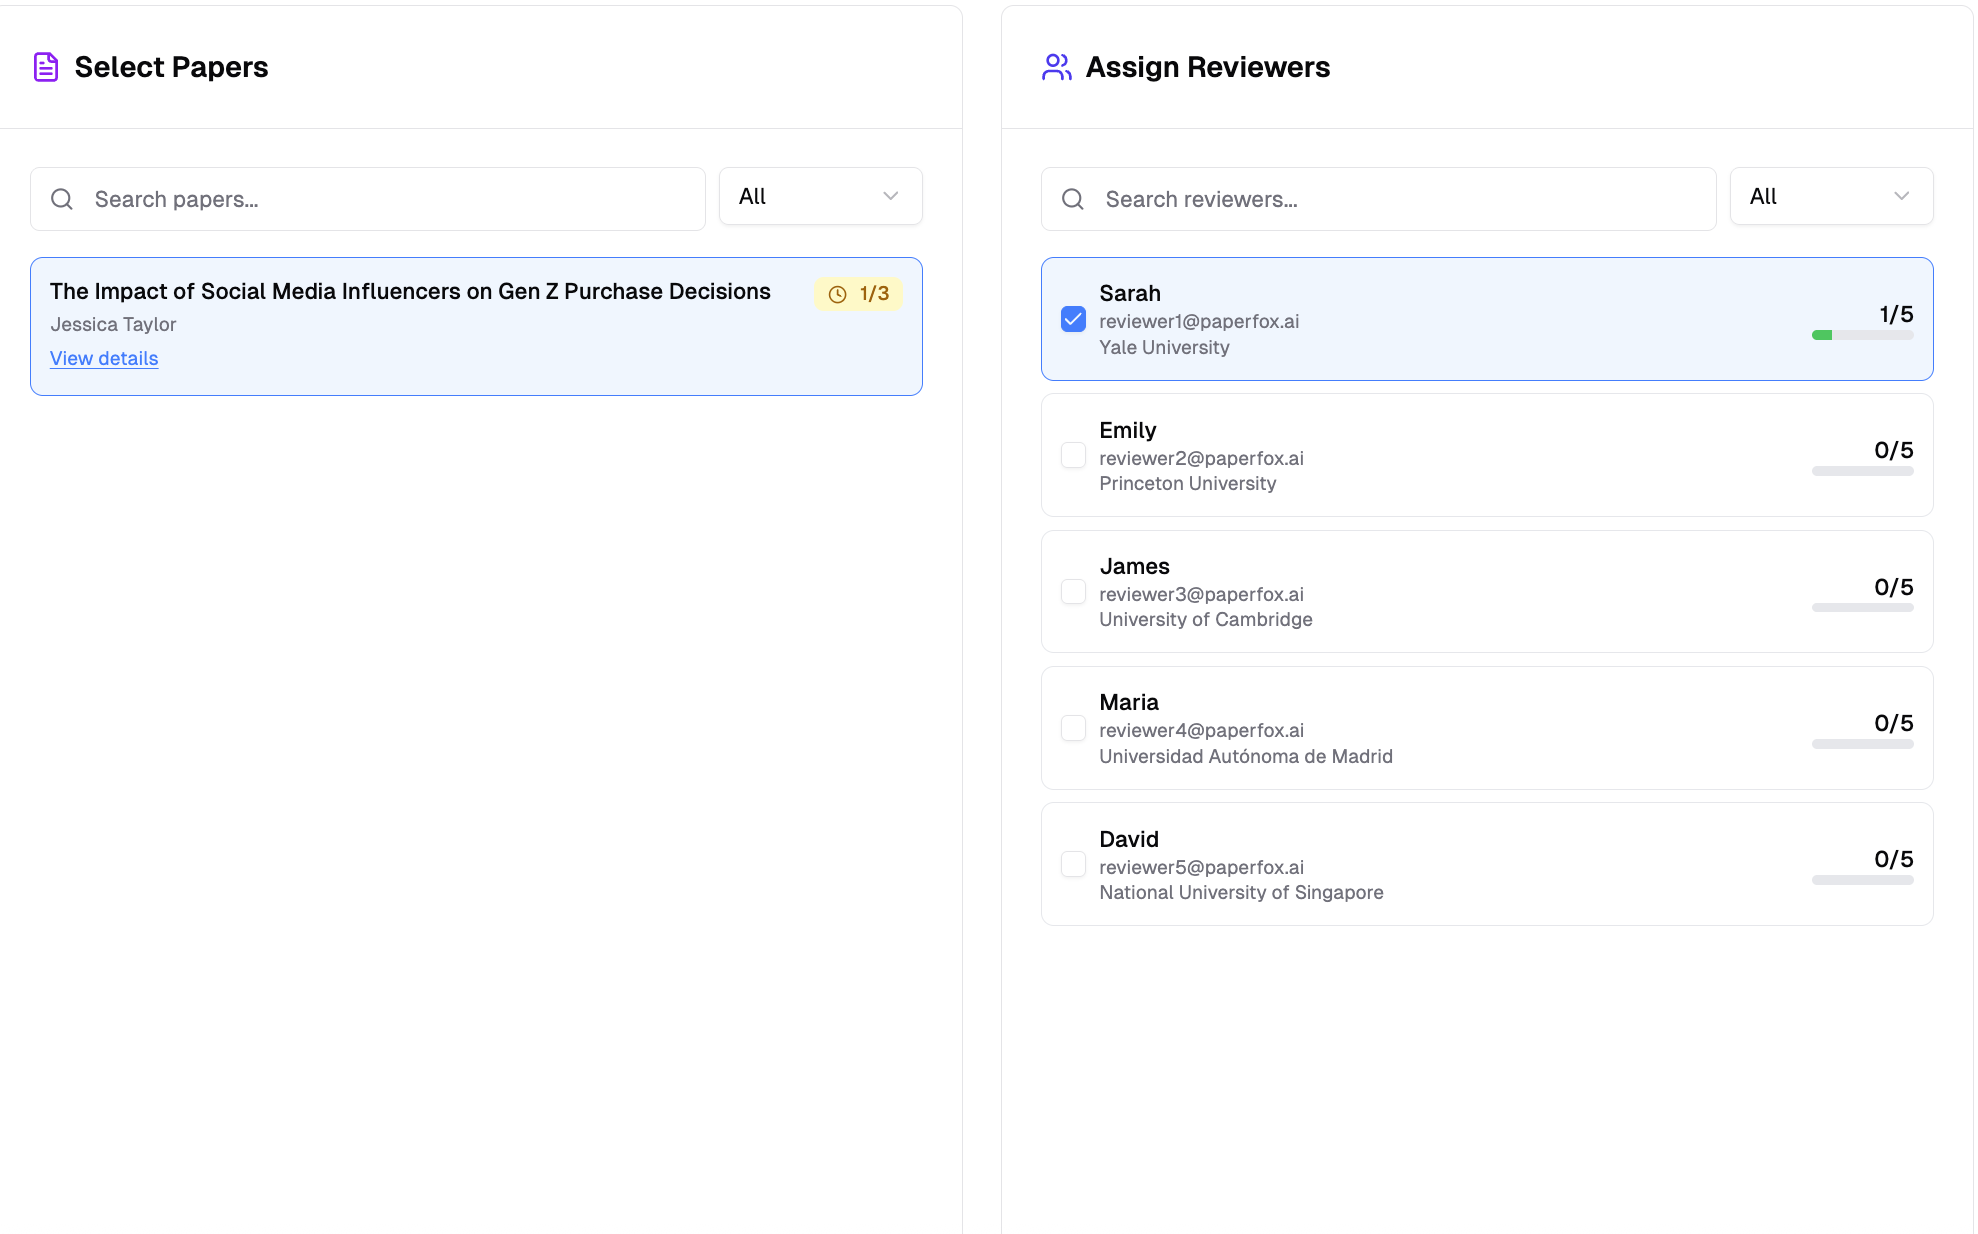
Task: Enable David's reviewer checkbox
Action: 1073,864
